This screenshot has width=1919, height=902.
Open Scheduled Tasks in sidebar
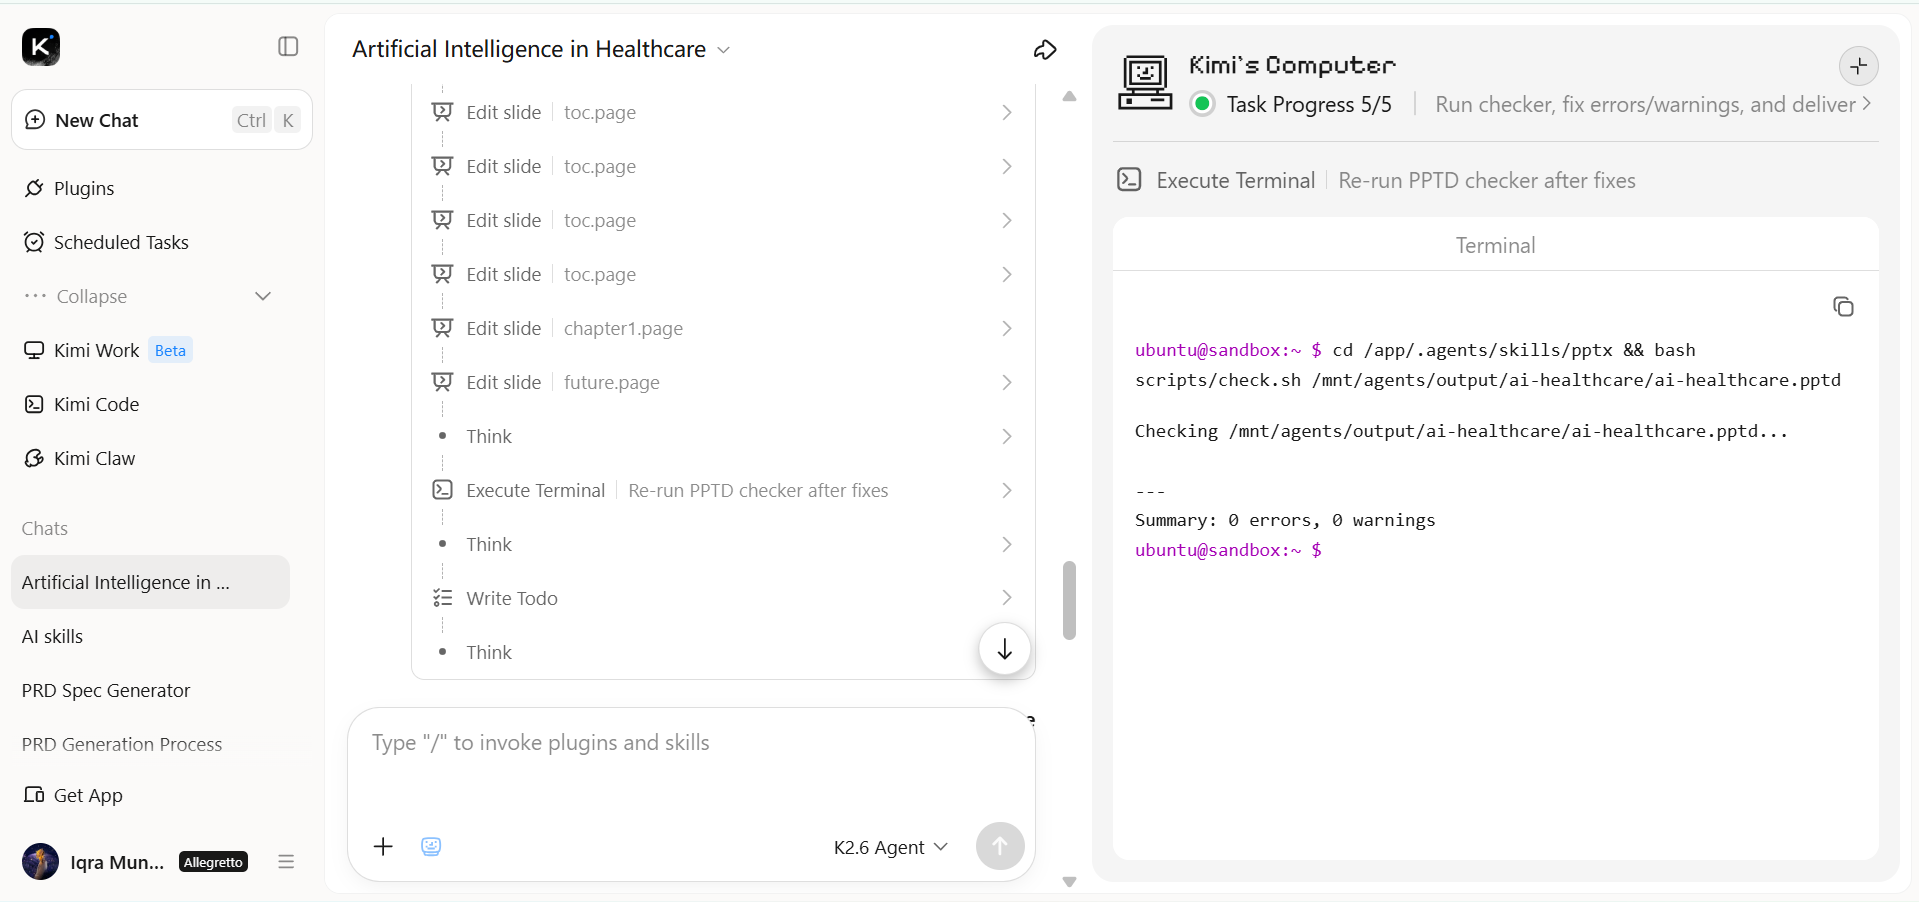pyautogui.click(x=121, y=242)
